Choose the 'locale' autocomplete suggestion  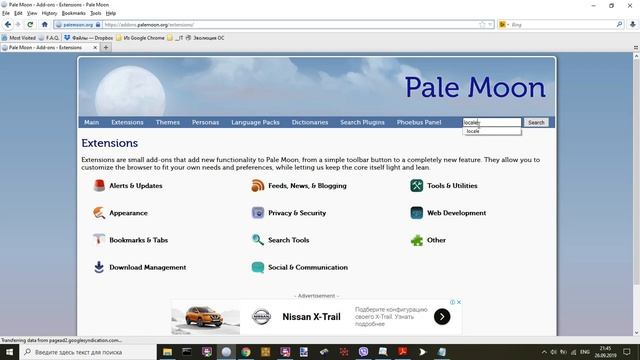(x=492, y=131)
